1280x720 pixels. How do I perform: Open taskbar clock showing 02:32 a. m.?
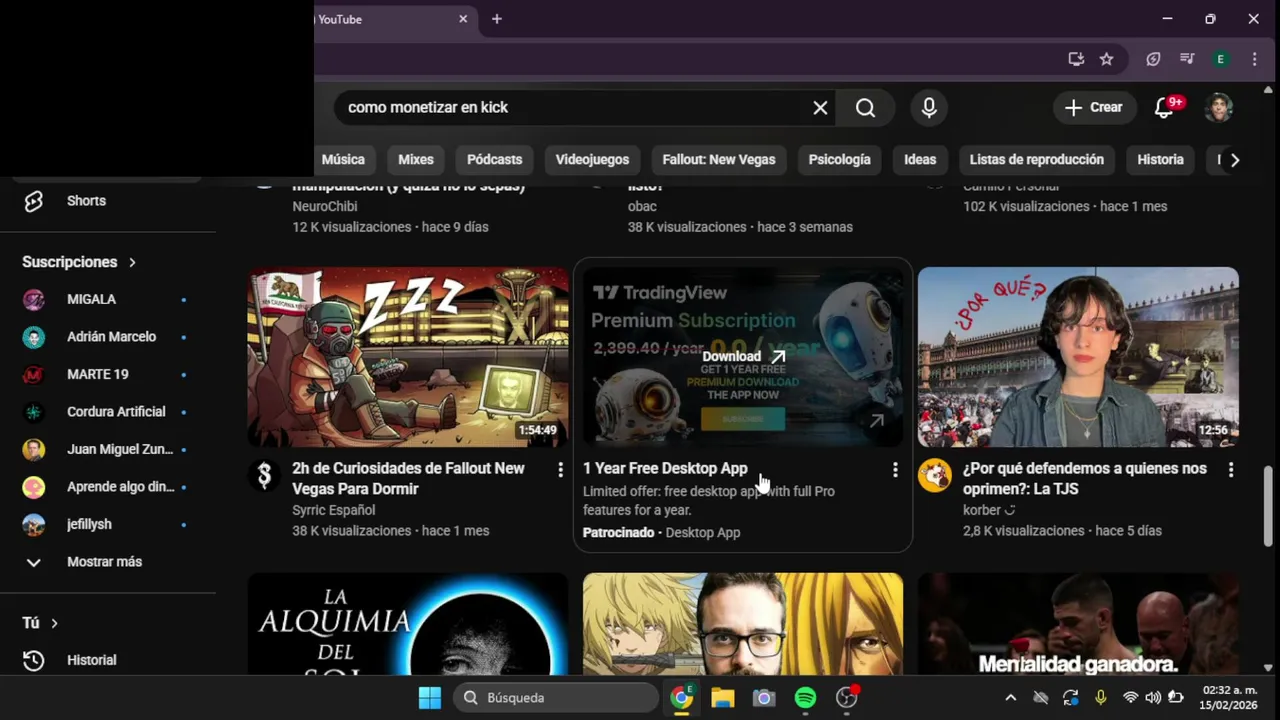pyautogui.click(x=1229, y=698)
